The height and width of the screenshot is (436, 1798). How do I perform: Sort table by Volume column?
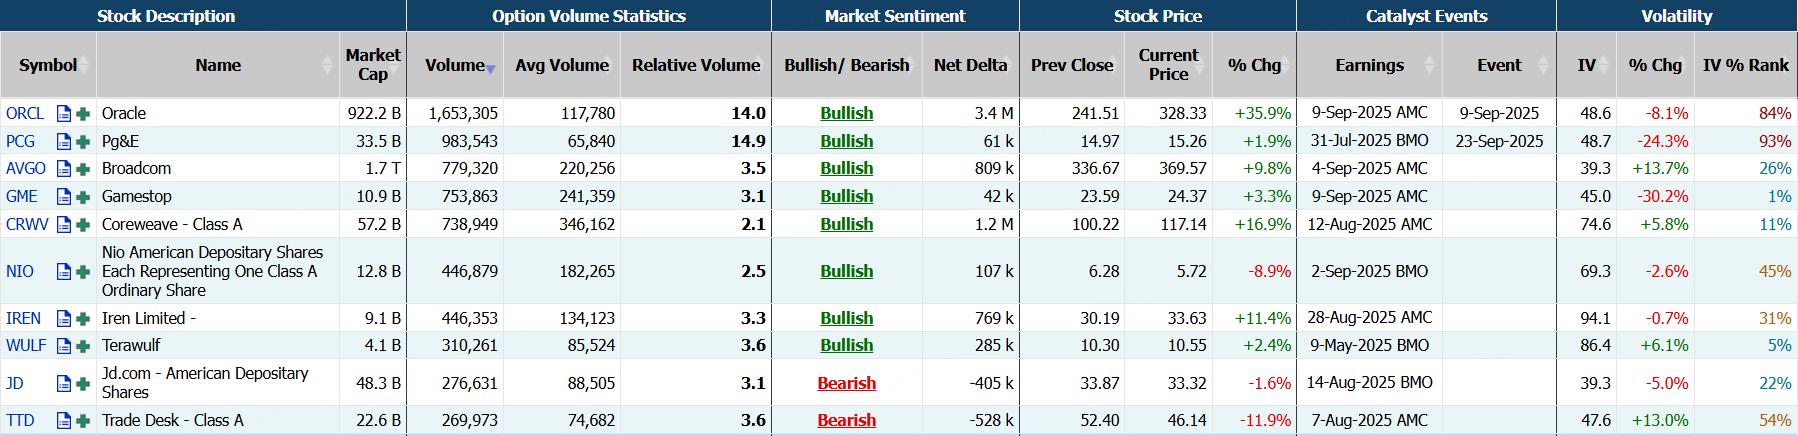pos(455,65)
